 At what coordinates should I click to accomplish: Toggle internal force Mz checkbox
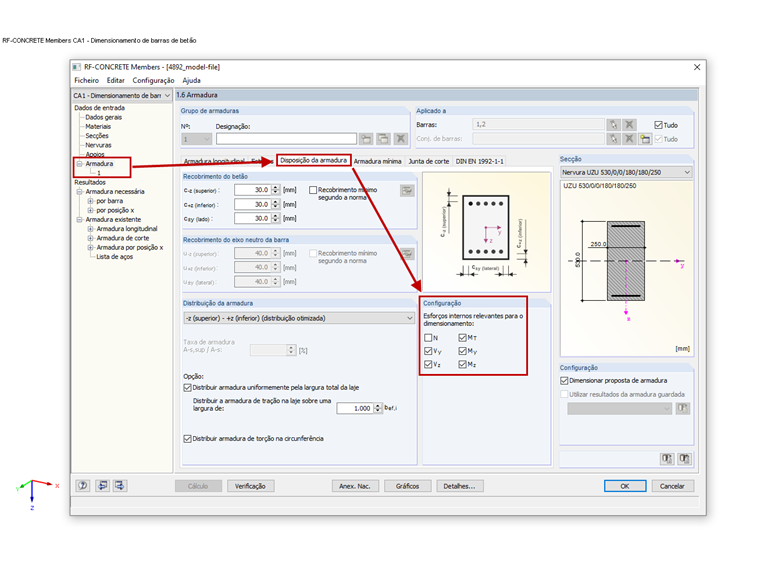click(462, 364)
